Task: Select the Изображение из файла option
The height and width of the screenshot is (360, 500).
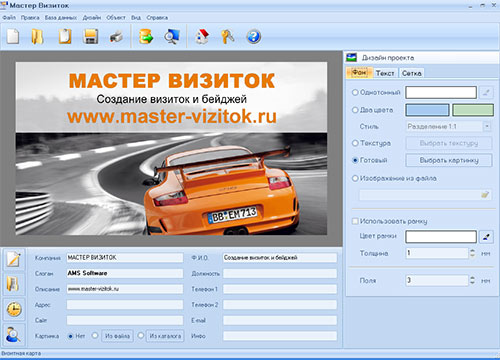Action: click(355, 178)
